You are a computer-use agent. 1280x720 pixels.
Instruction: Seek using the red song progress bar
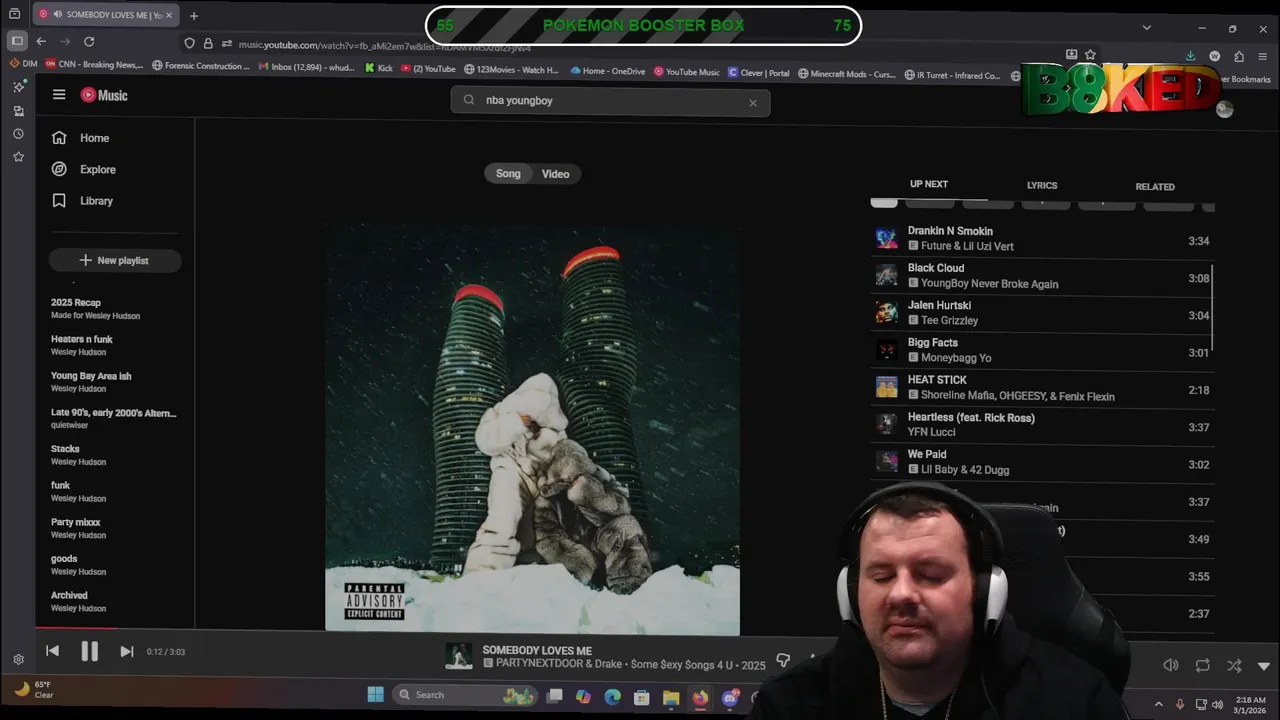click(76, 629)
